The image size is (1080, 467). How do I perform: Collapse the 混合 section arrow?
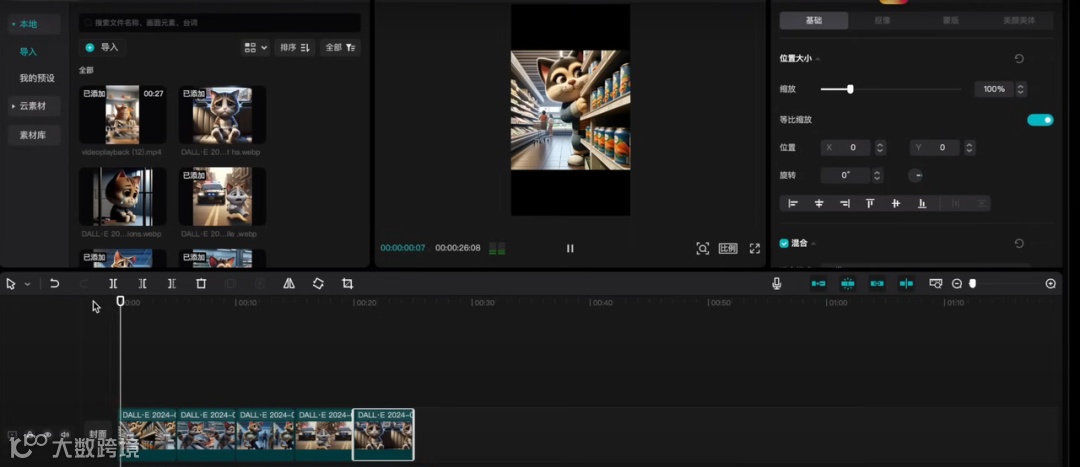pyautogui.click(x=813, y=244)
